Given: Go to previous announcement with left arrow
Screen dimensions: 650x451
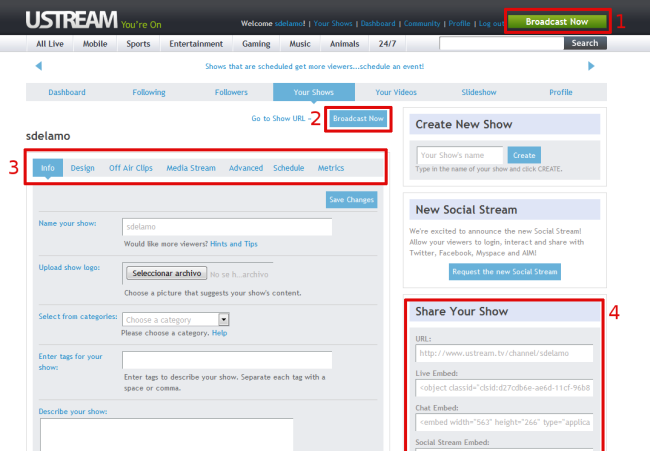Looking at the screenshot, I should pyautogui.click(x=39, y=66).
